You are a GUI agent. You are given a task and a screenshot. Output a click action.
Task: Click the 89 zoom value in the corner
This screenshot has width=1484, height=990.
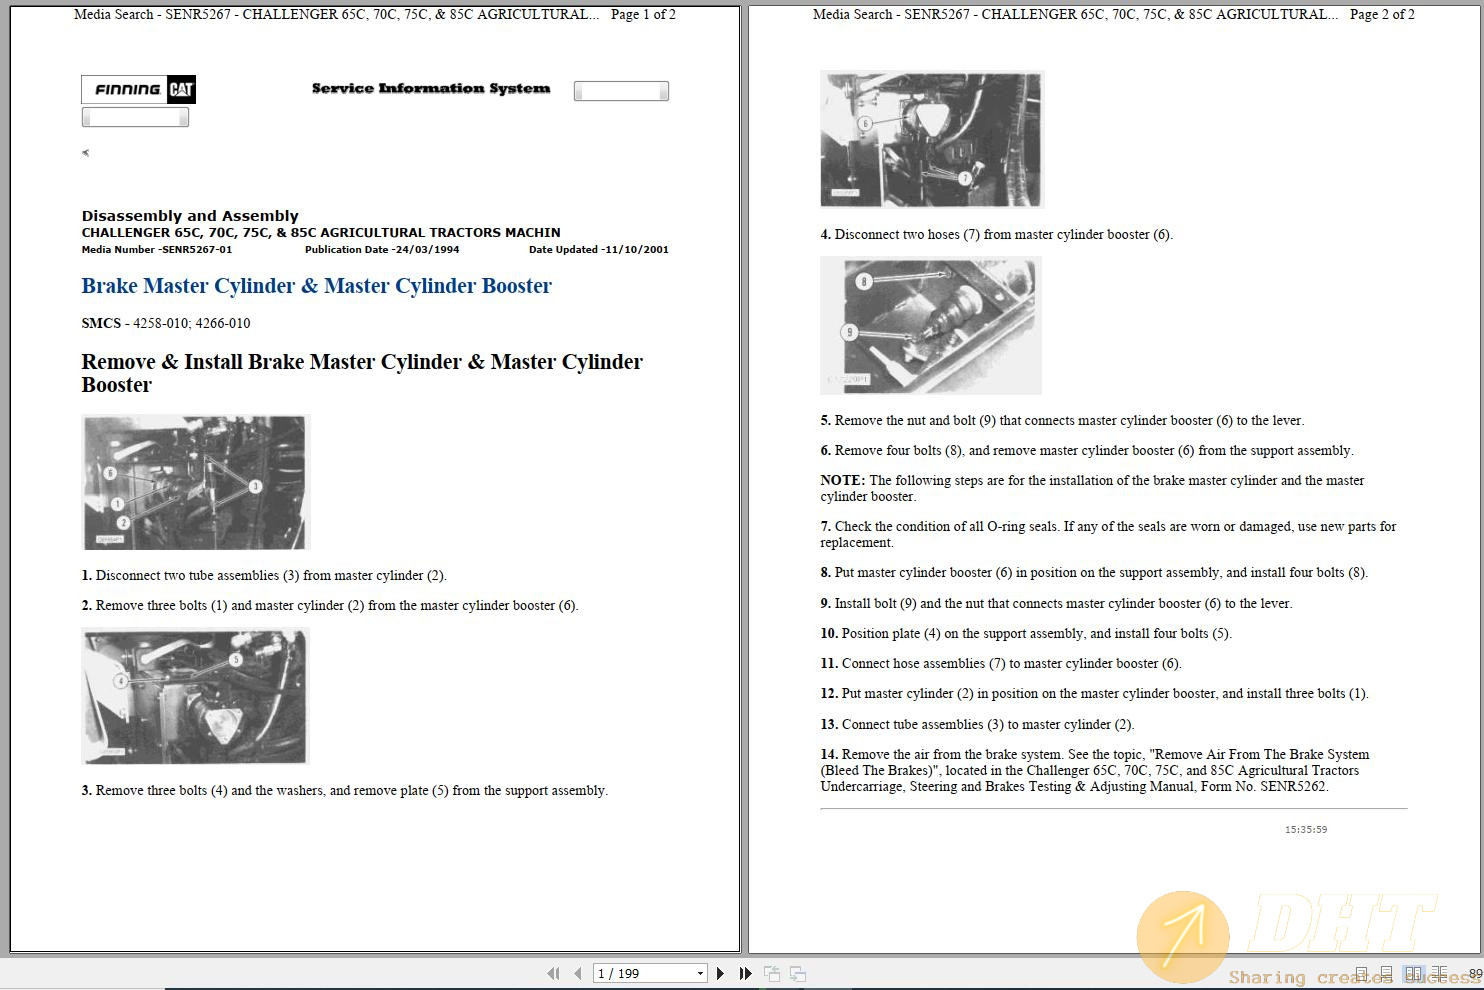click(x=1476, y=973)
